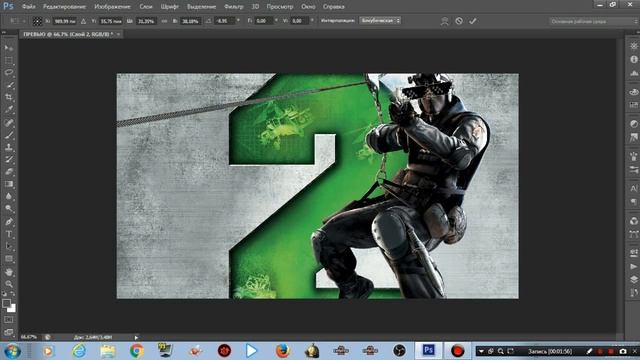640x360 pixels.
Task: Select the Hand tool
Action: coord(9,272)
